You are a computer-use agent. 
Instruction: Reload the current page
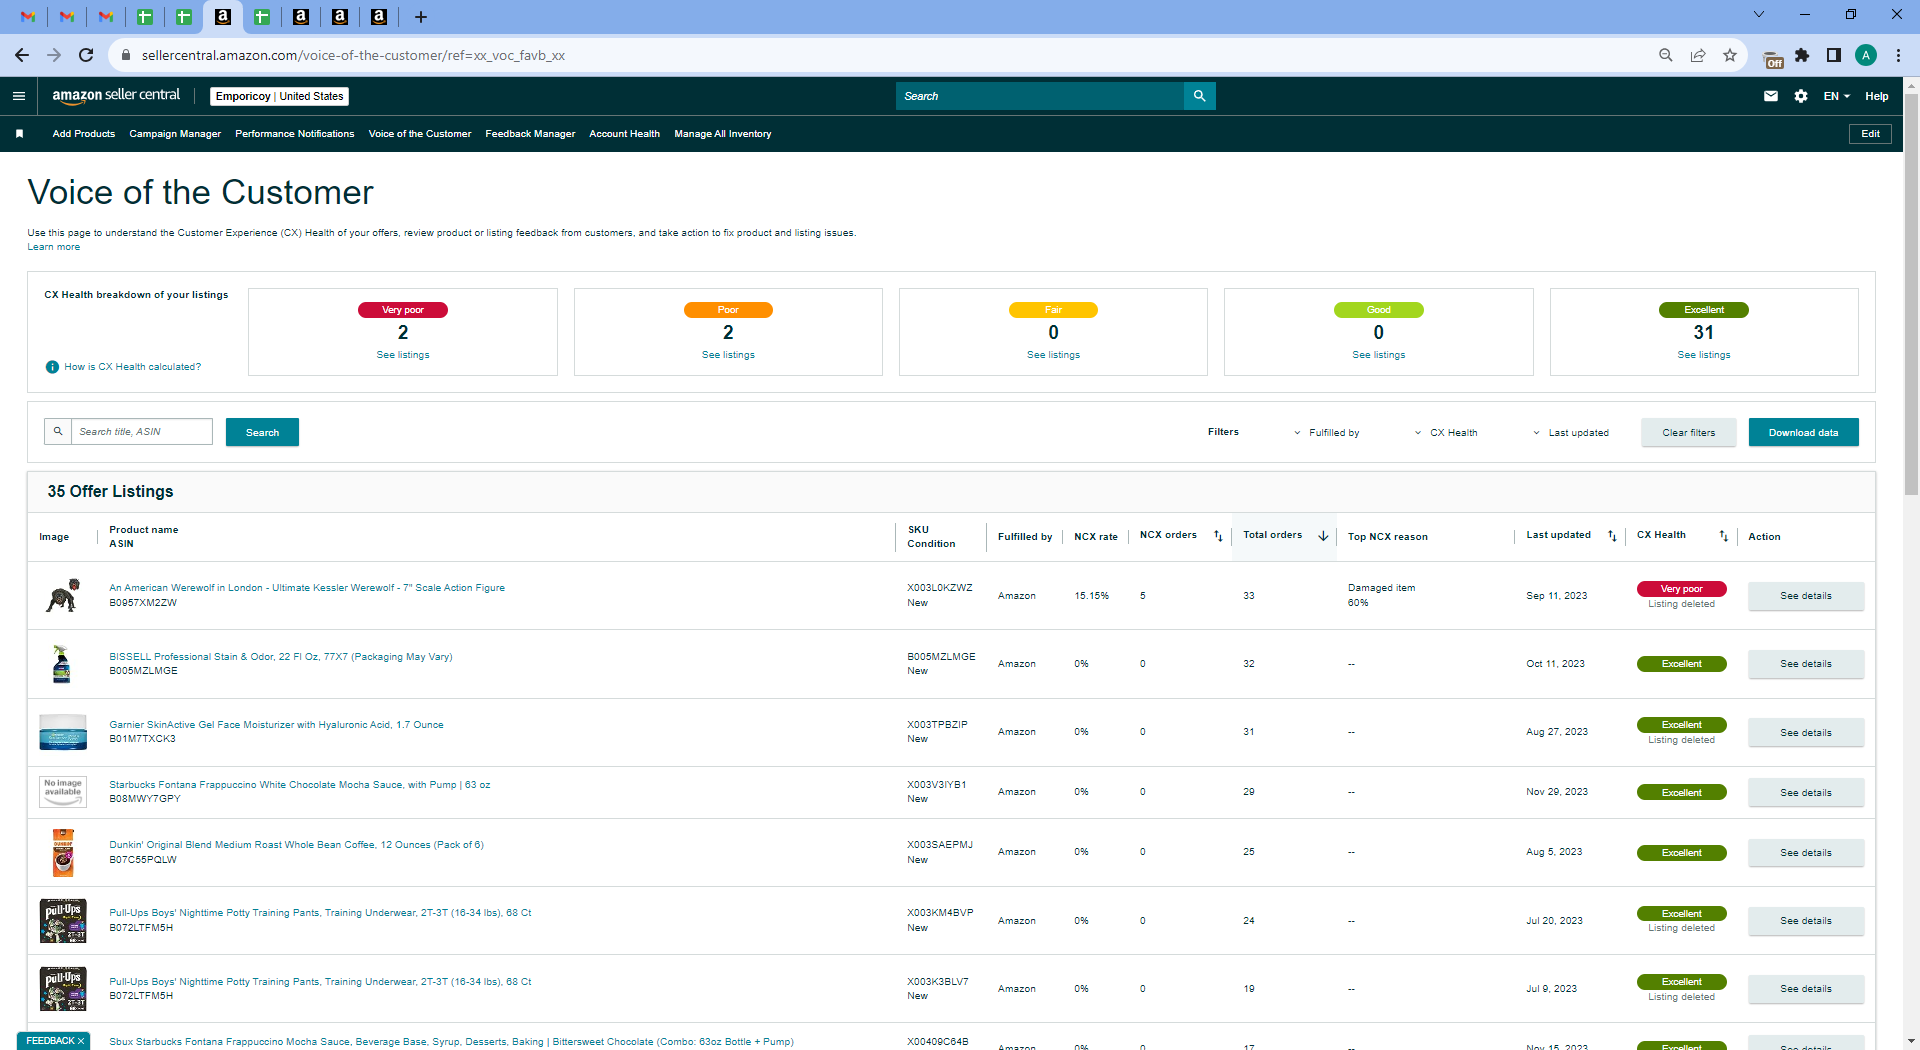pyautogui.click(x=86, y=55)
